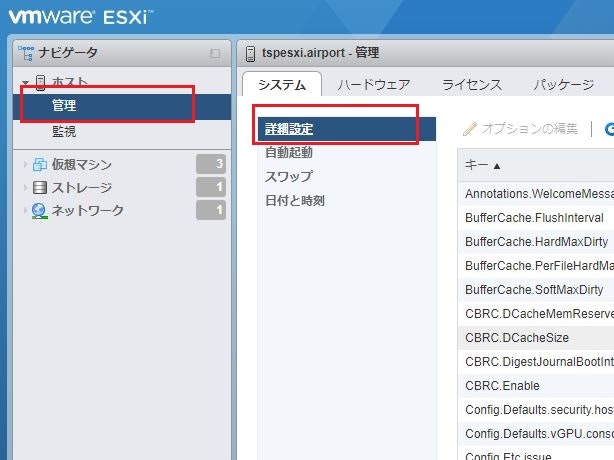Screen dimensions: 614x460
Task: Open 日付と時刻 settings
Action: [347, 201]
